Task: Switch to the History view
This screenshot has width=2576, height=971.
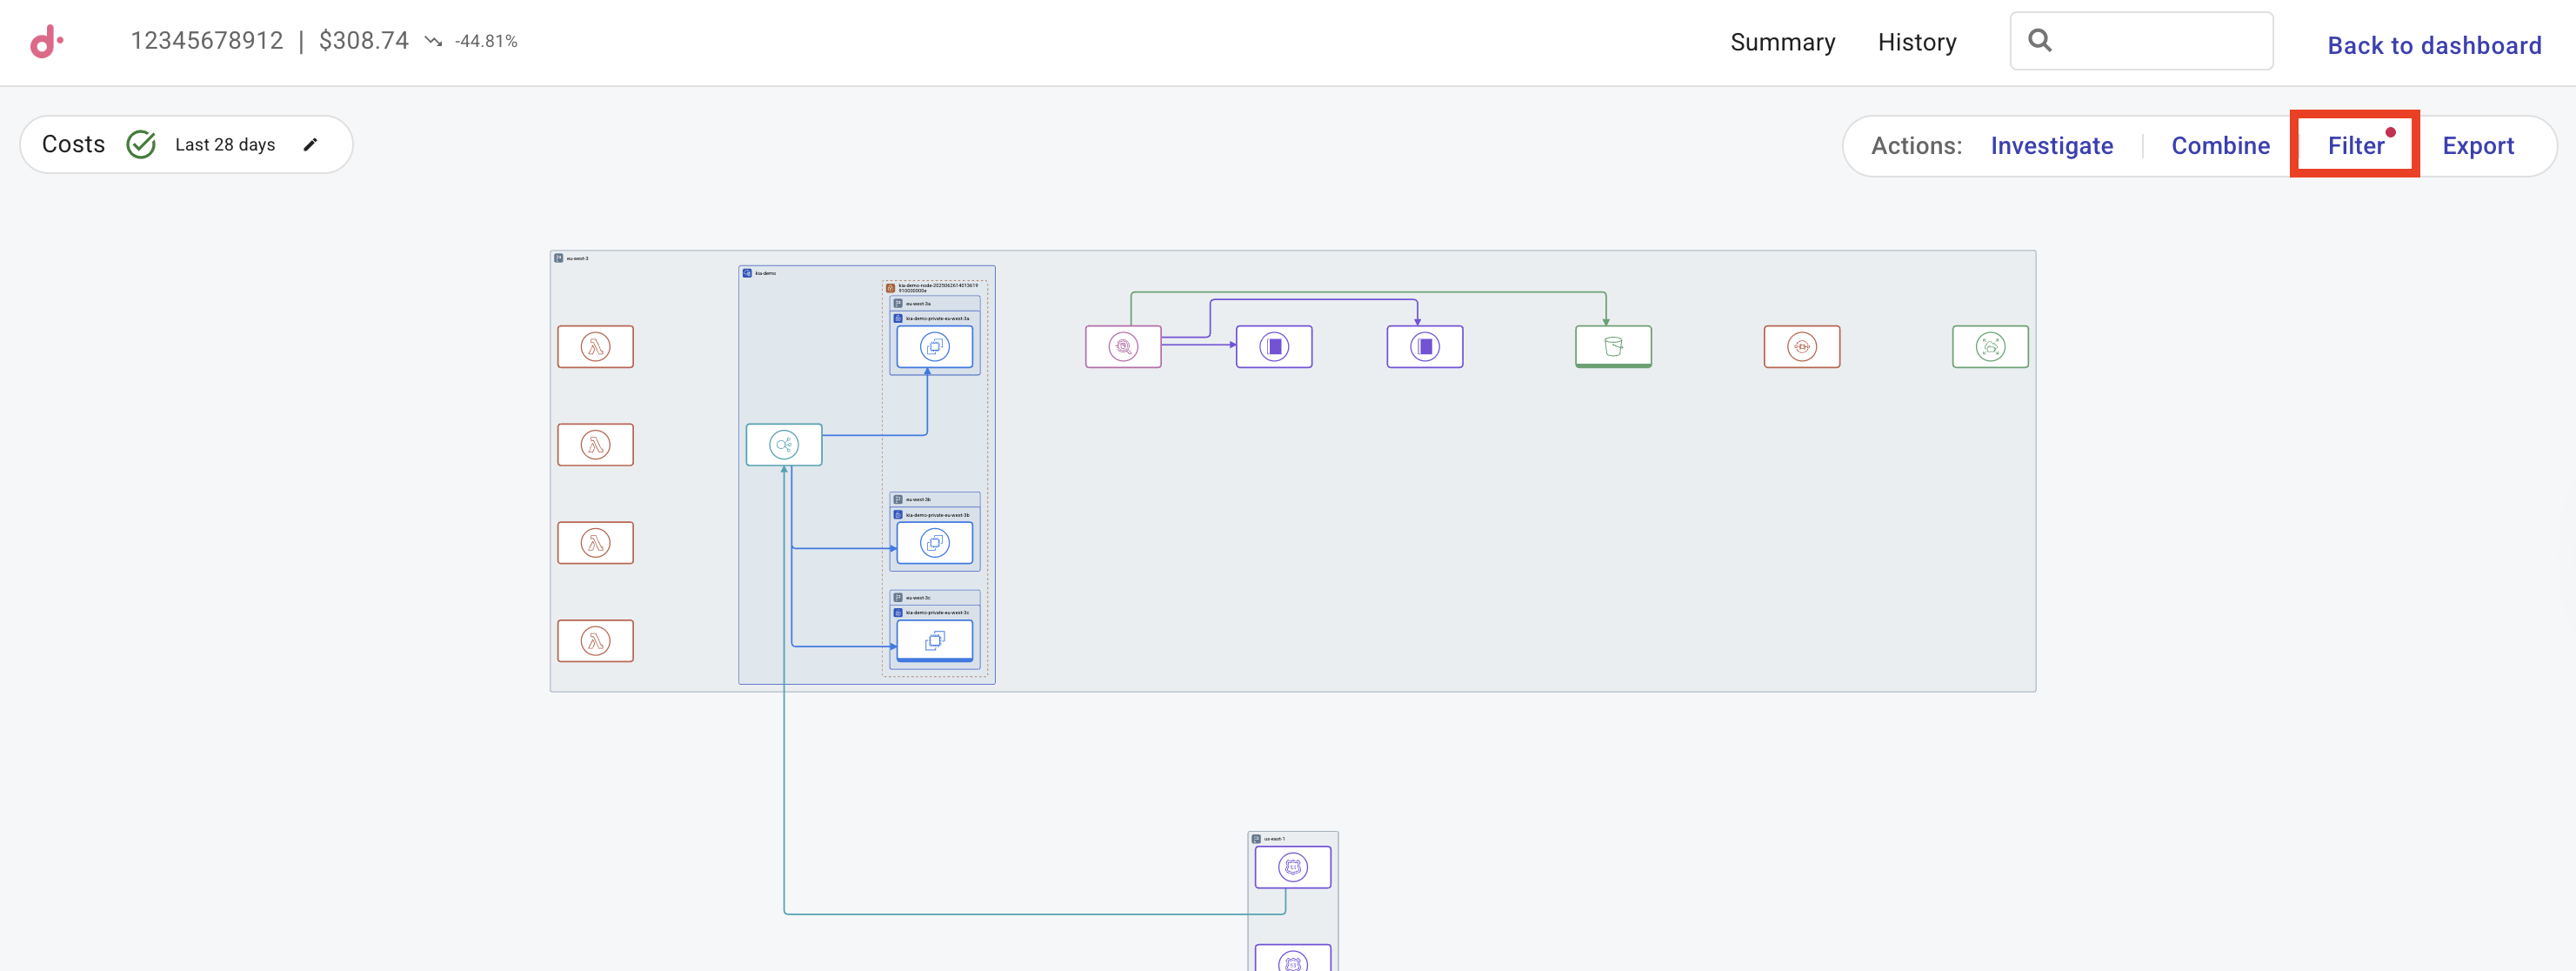Action: click(1917, 42)
